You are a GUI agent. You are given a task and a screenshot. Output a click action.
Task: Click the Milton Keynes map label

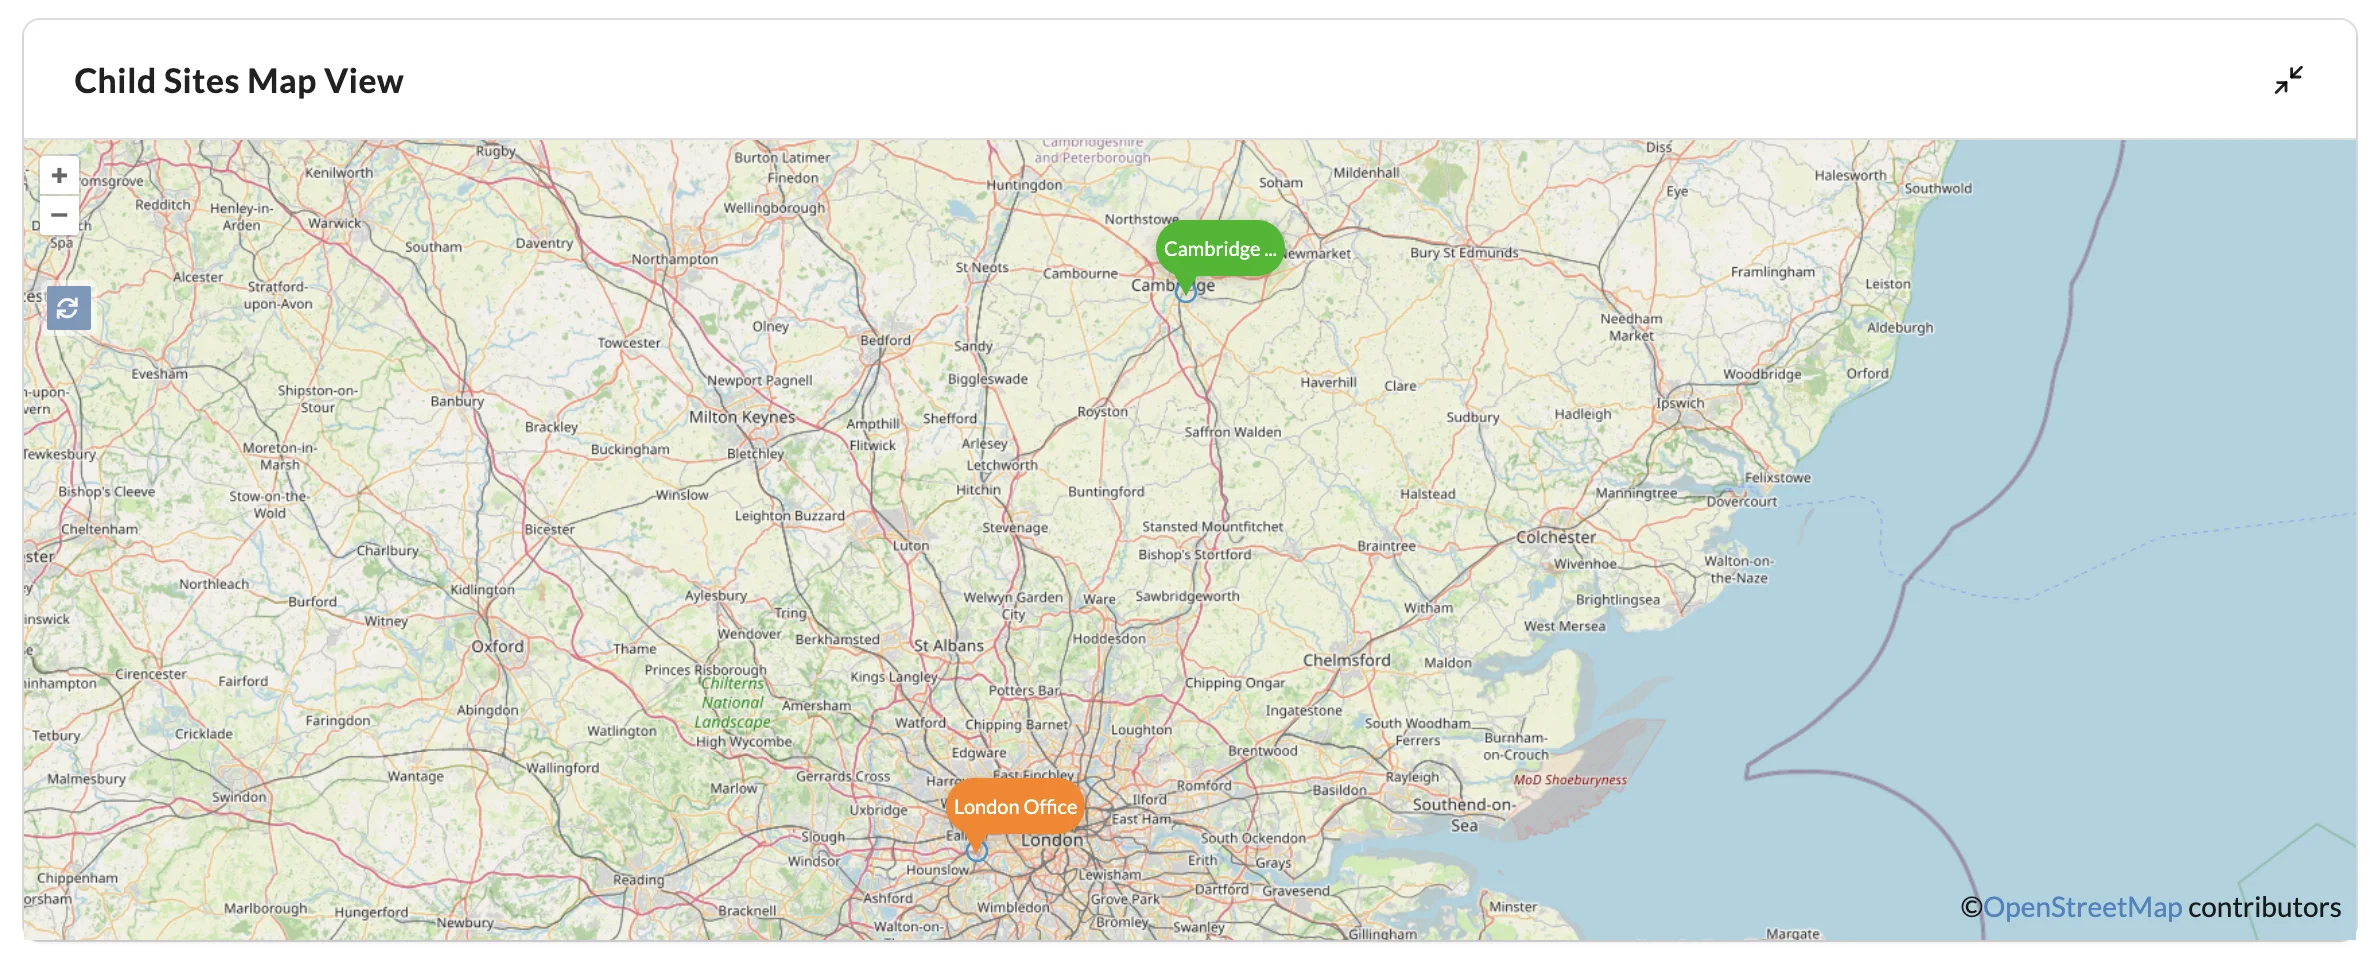pos(742,417)
